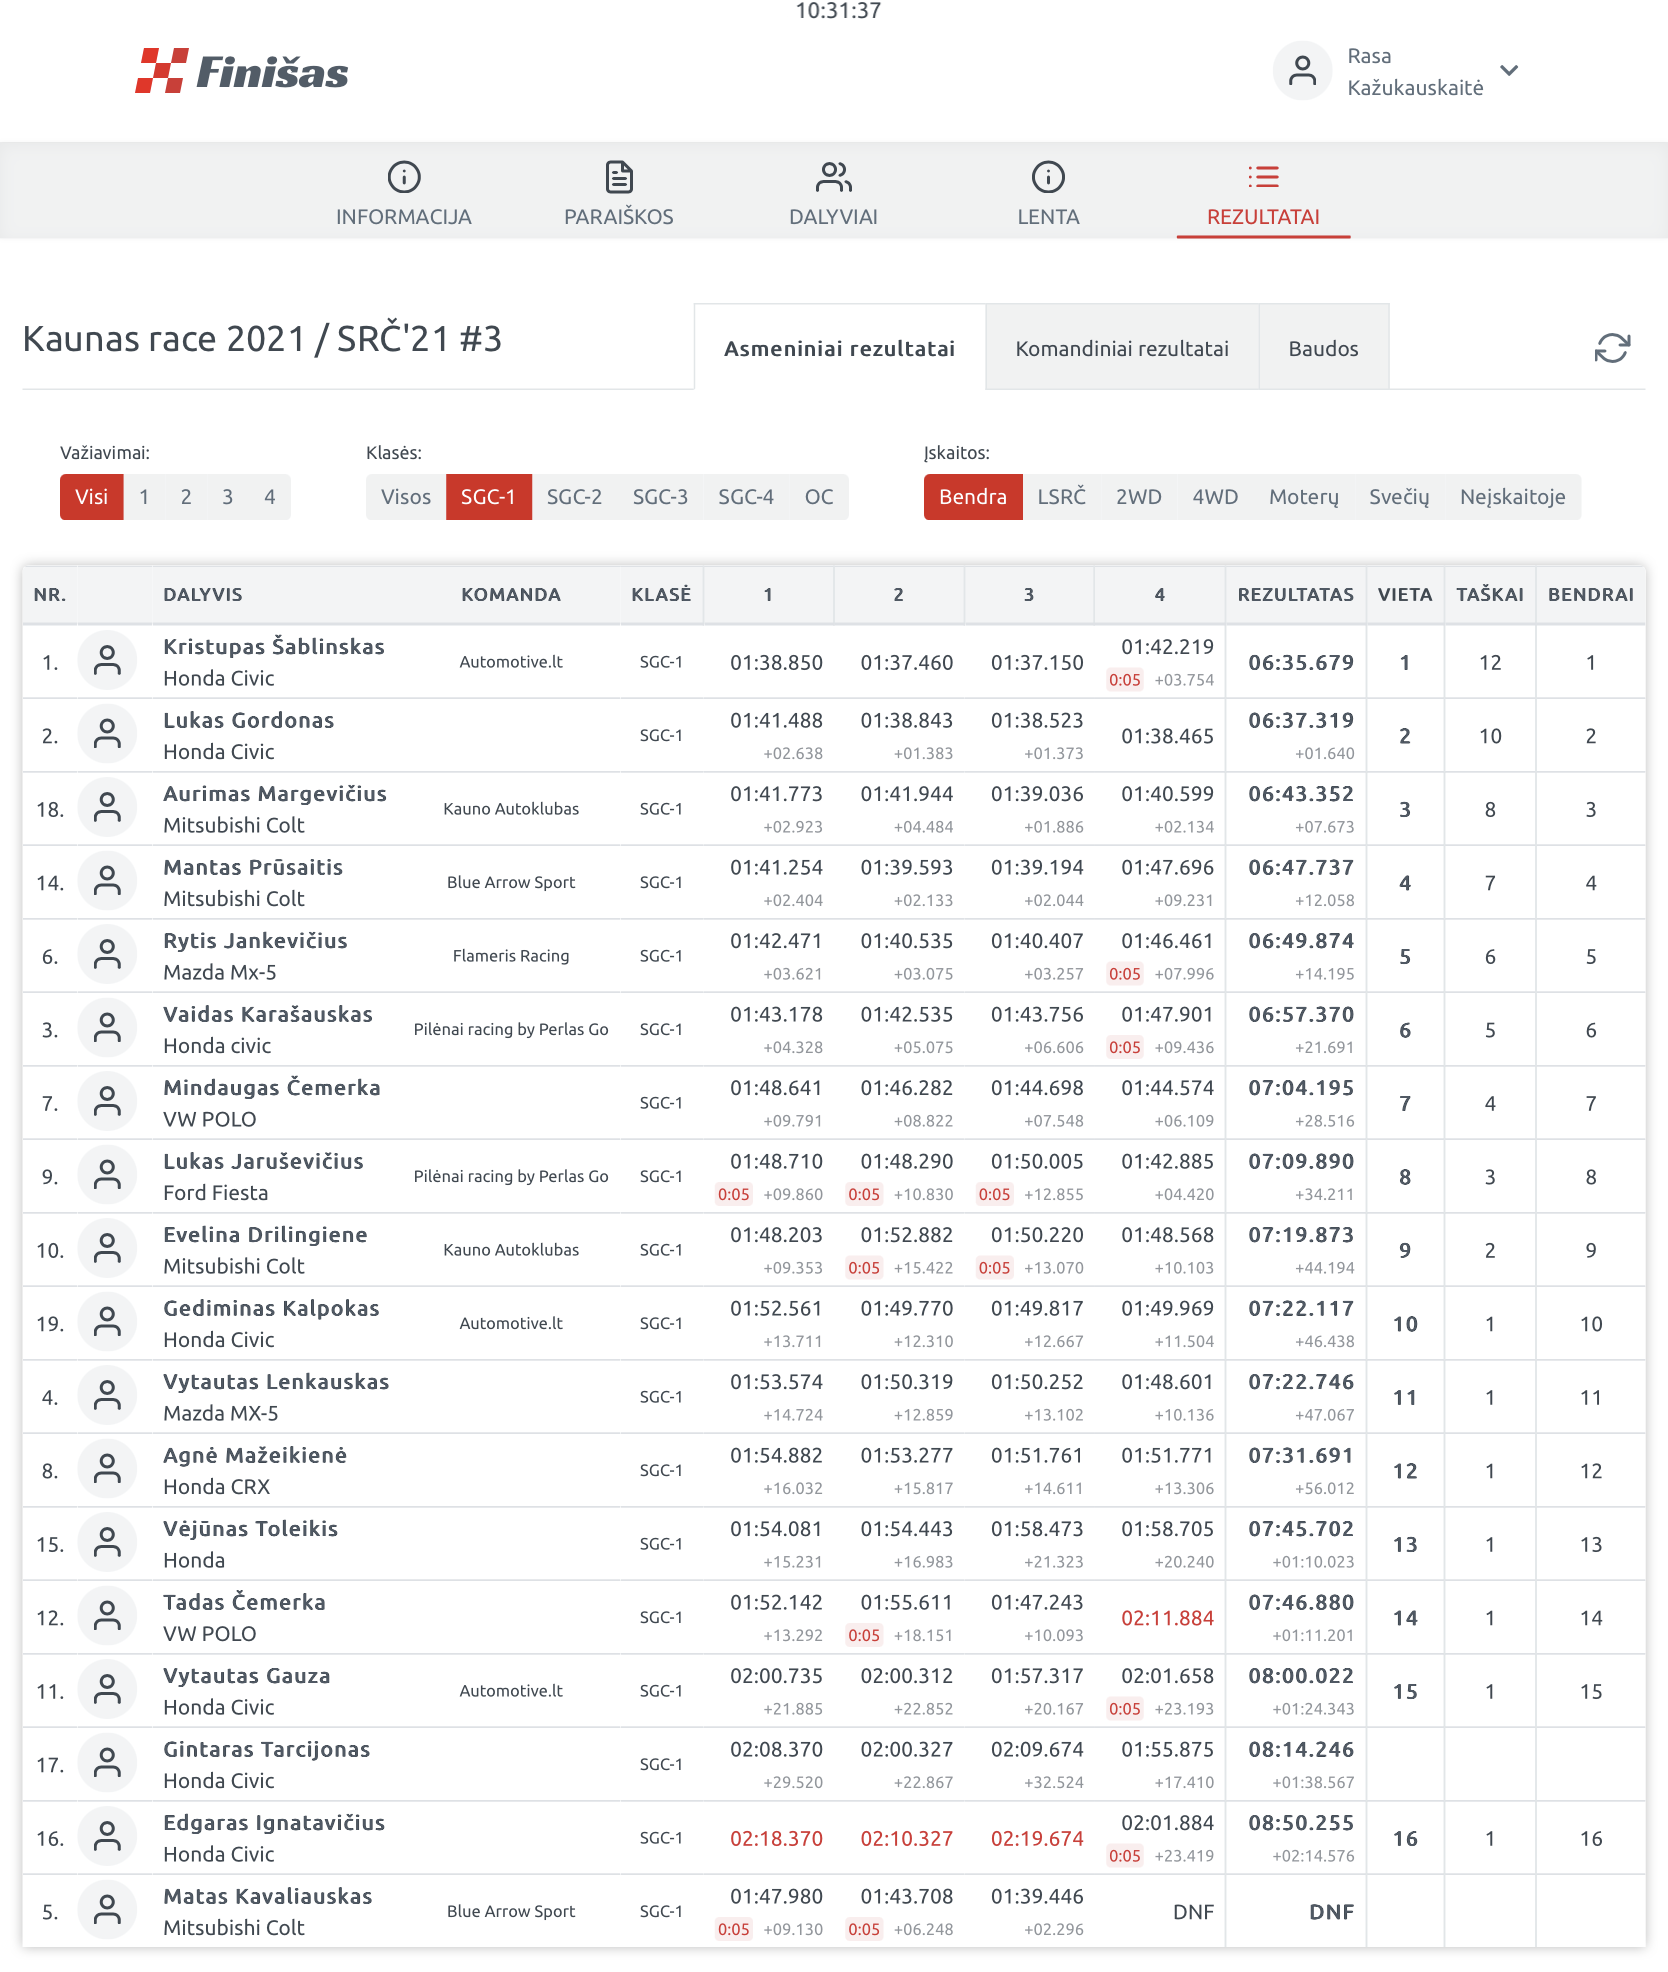Refresh the results with the reload icon
Screen dimensions: 1668x1972
(x=1612, y=348)
